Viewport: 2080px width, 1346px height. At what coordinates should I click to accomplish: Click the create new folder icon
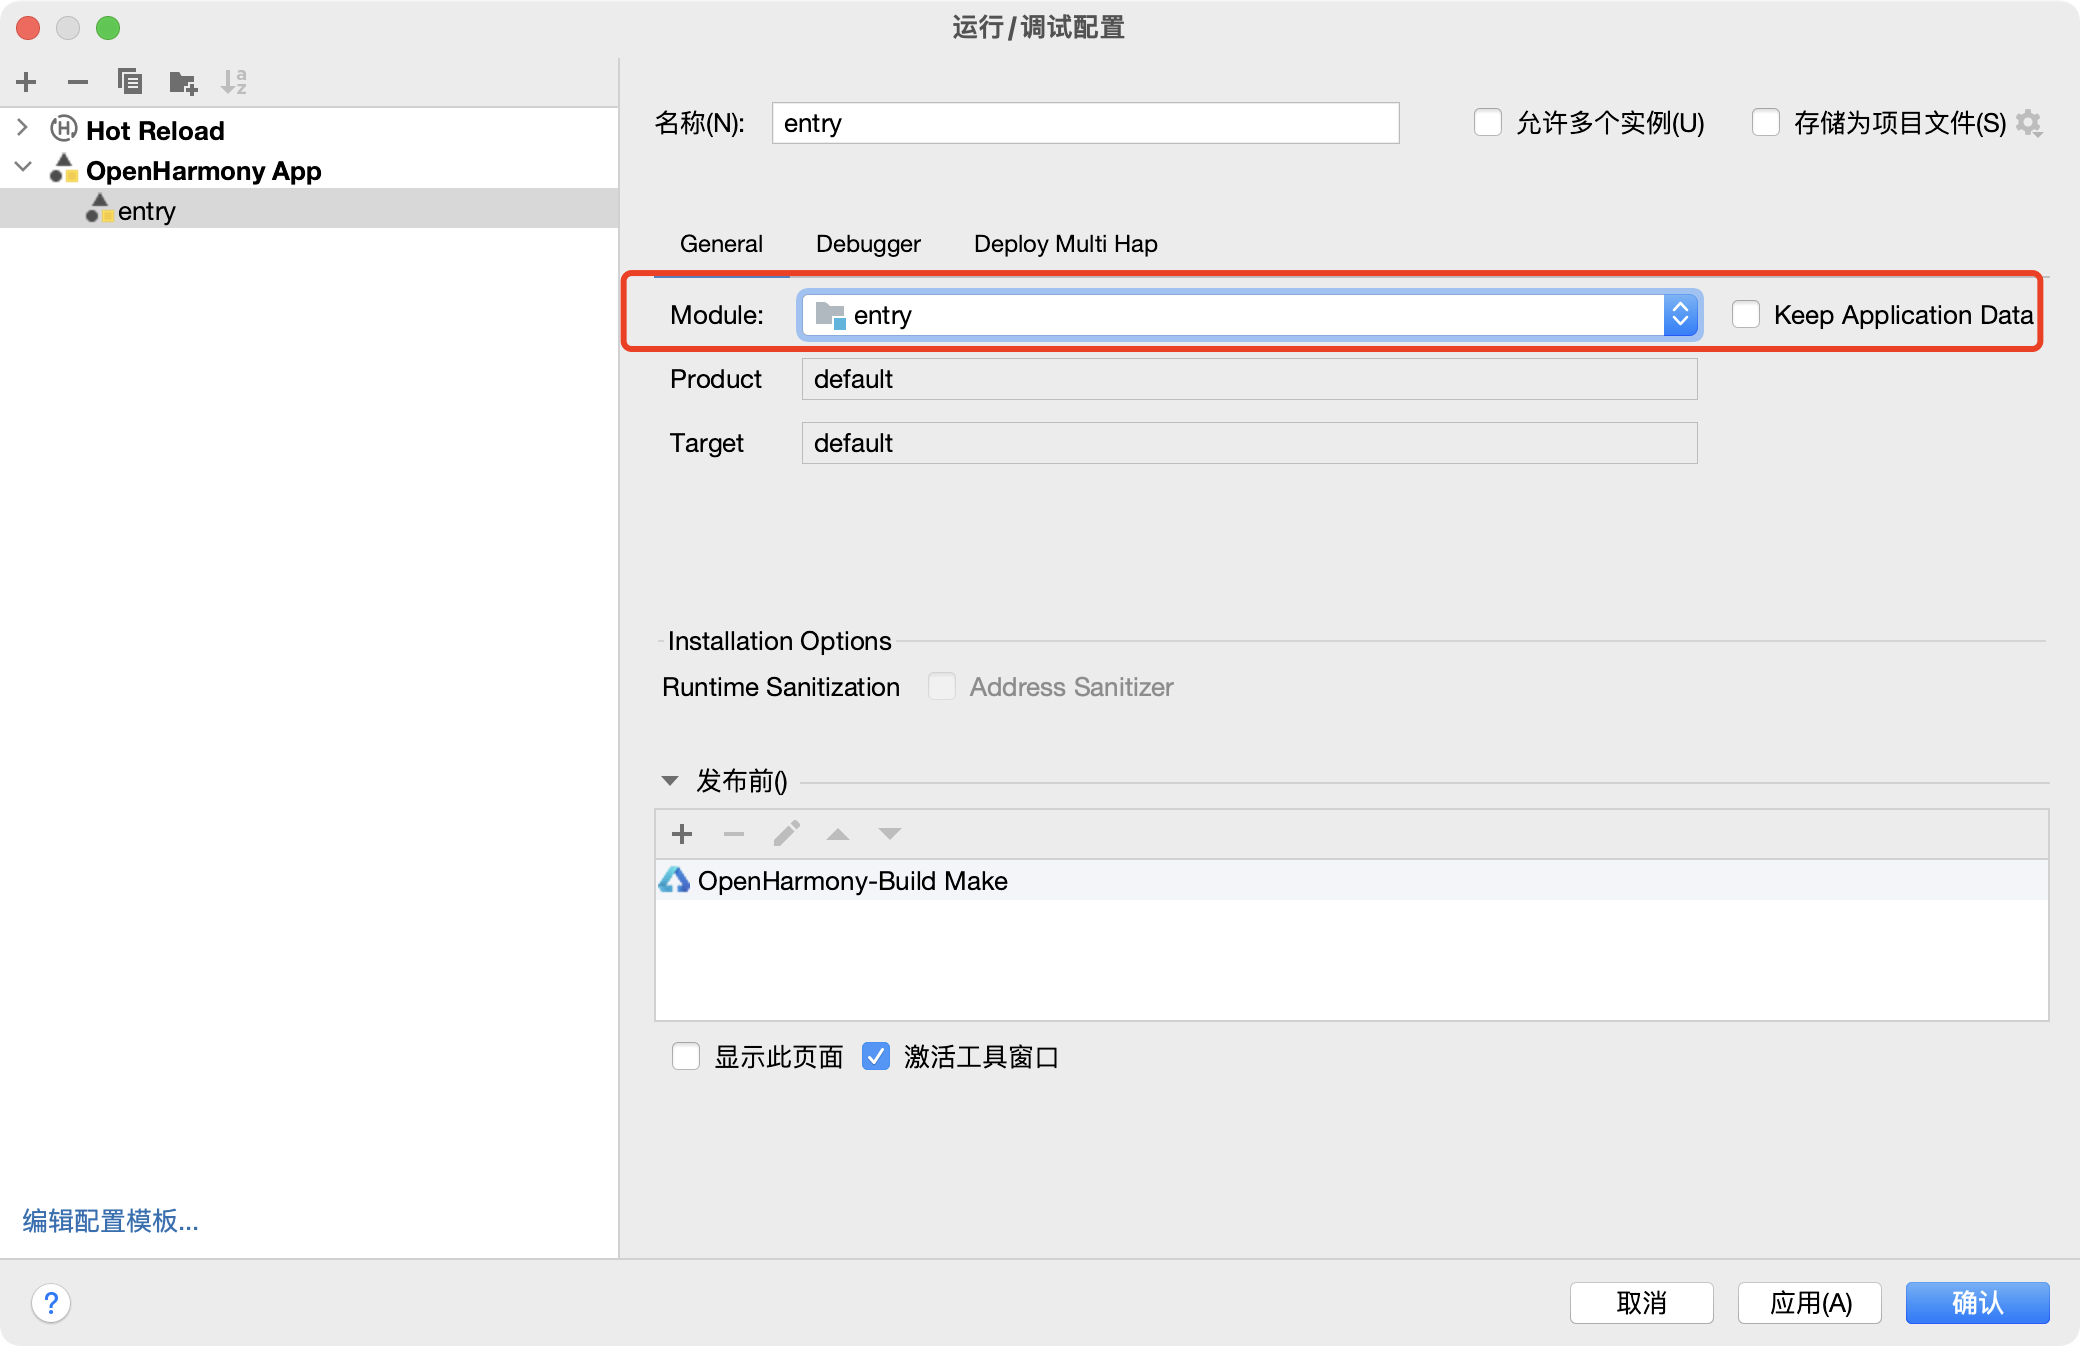(183, 82)
